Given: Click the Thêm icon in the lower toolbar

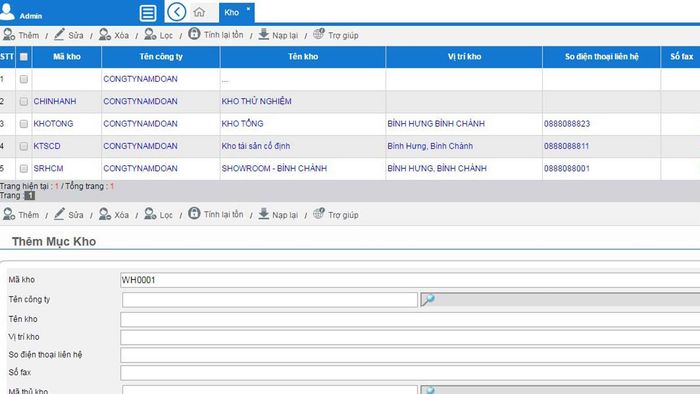Looking at the screenshot, I should tap(9, 214).
